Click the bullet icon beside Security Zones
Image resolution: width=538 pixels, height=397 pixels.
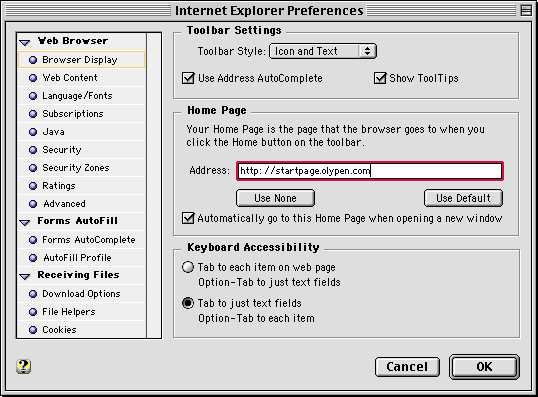click(x=33, y=168)
